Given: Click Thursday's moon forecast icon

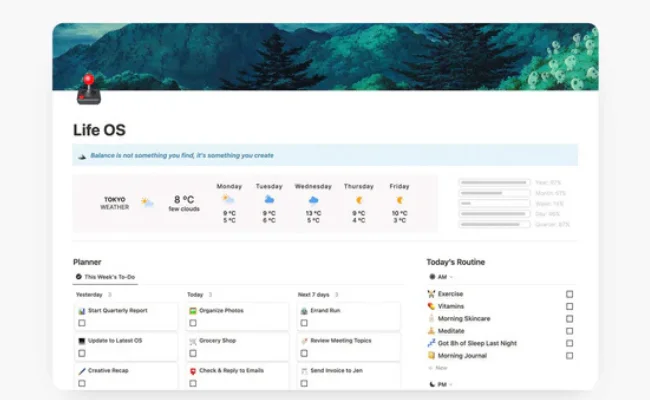Looking at the screenshot, I should (x=359, y=200).
